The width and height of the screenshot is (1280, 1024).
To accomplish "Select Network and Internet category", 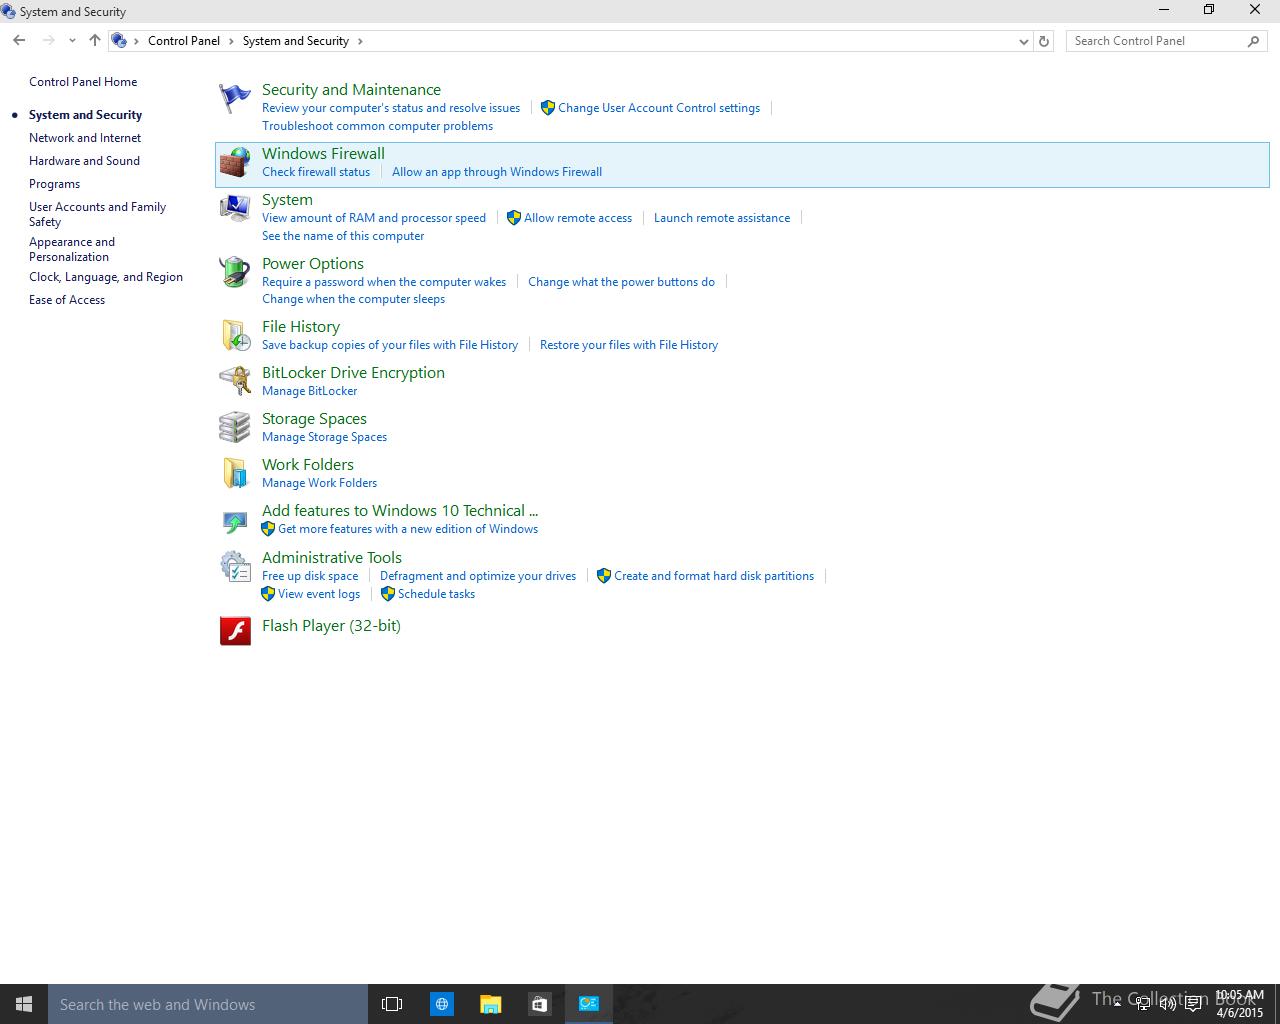I will (x=85, y=138).
